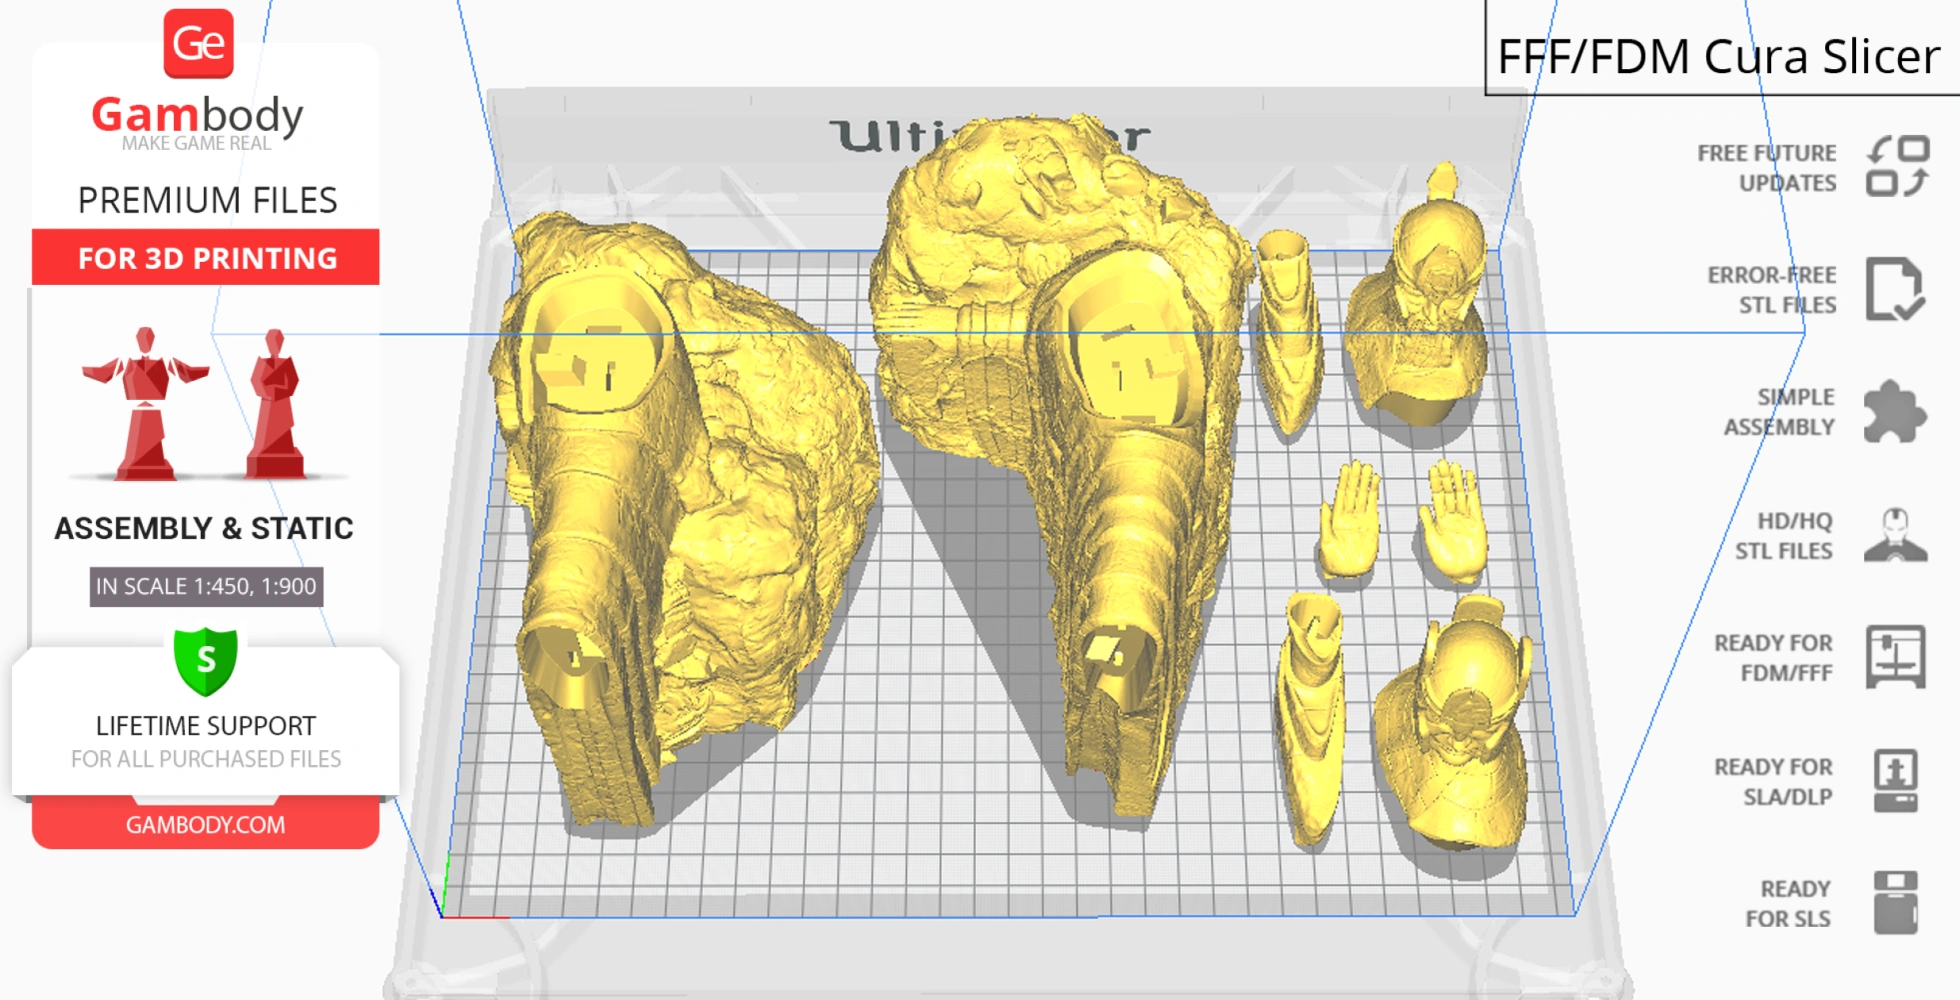1960x1000 pixels.
Task: Click the red Ge Gambody logo badge
Action: point(199,42)
